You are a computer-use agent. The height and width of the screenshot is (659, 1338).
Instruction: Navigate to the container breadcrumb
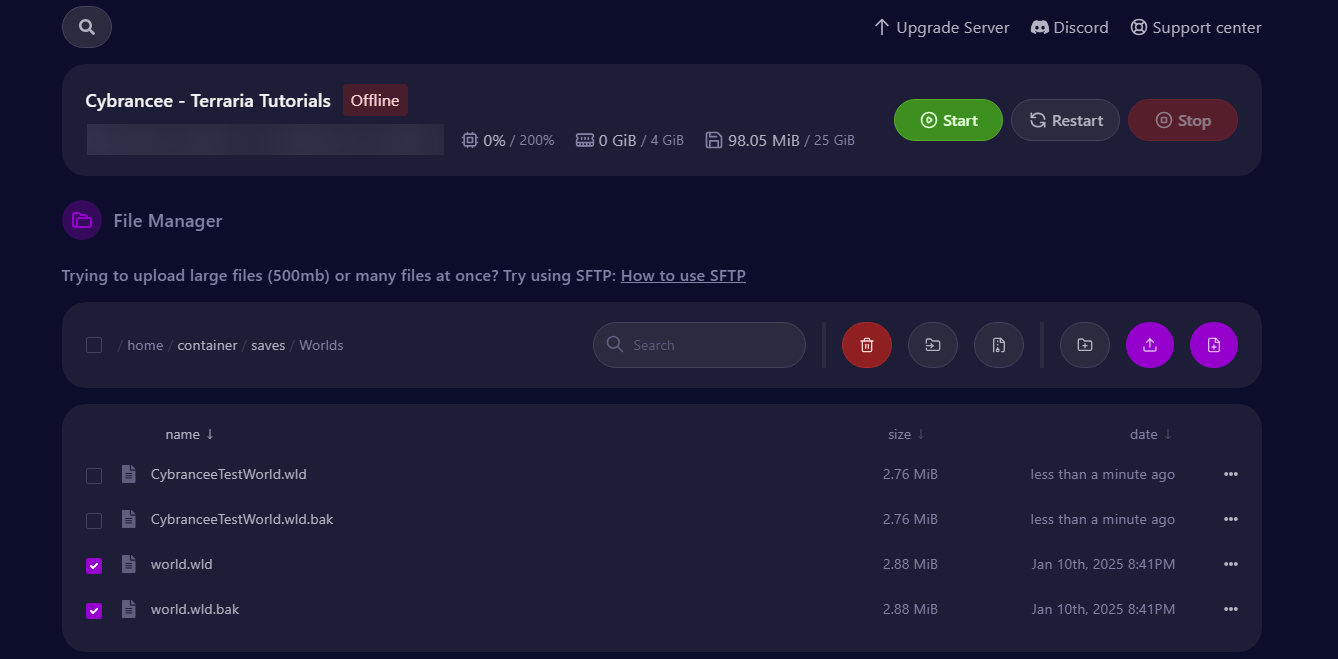pos(207,344)
